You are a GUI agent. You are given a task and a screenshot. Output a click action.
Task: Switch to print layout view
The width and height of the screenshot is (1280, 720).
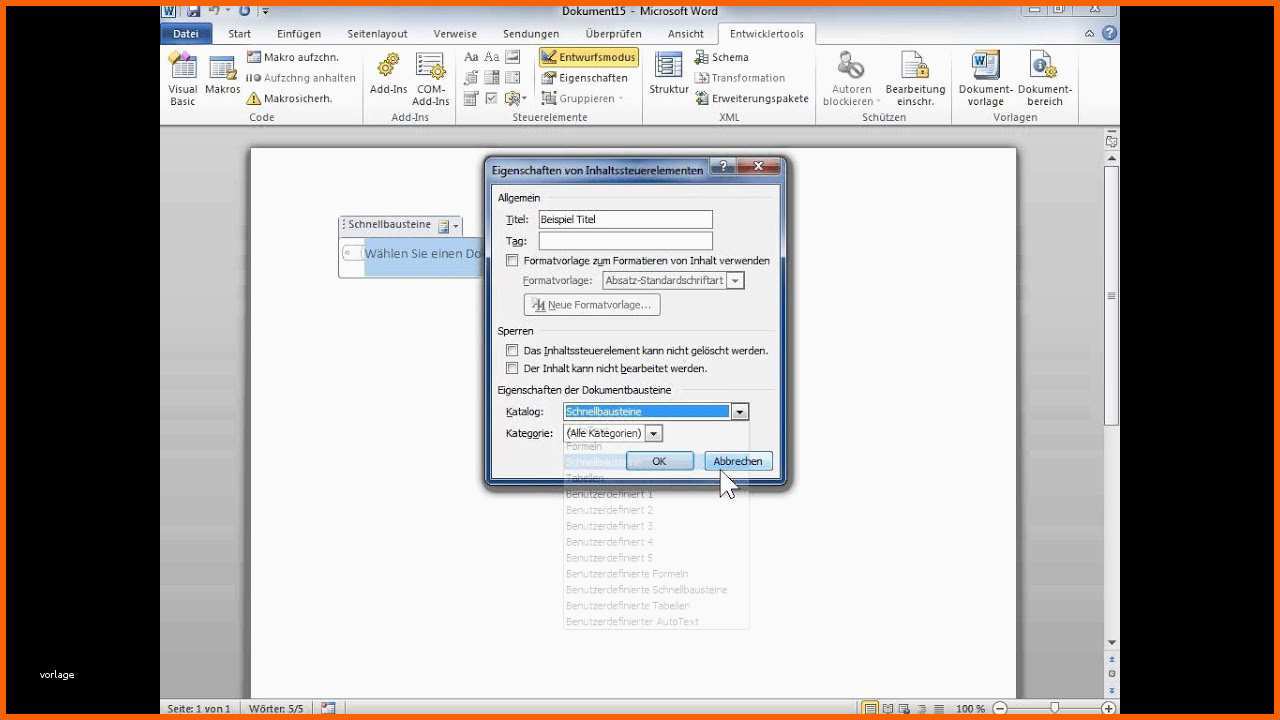[x=870, y=708]
